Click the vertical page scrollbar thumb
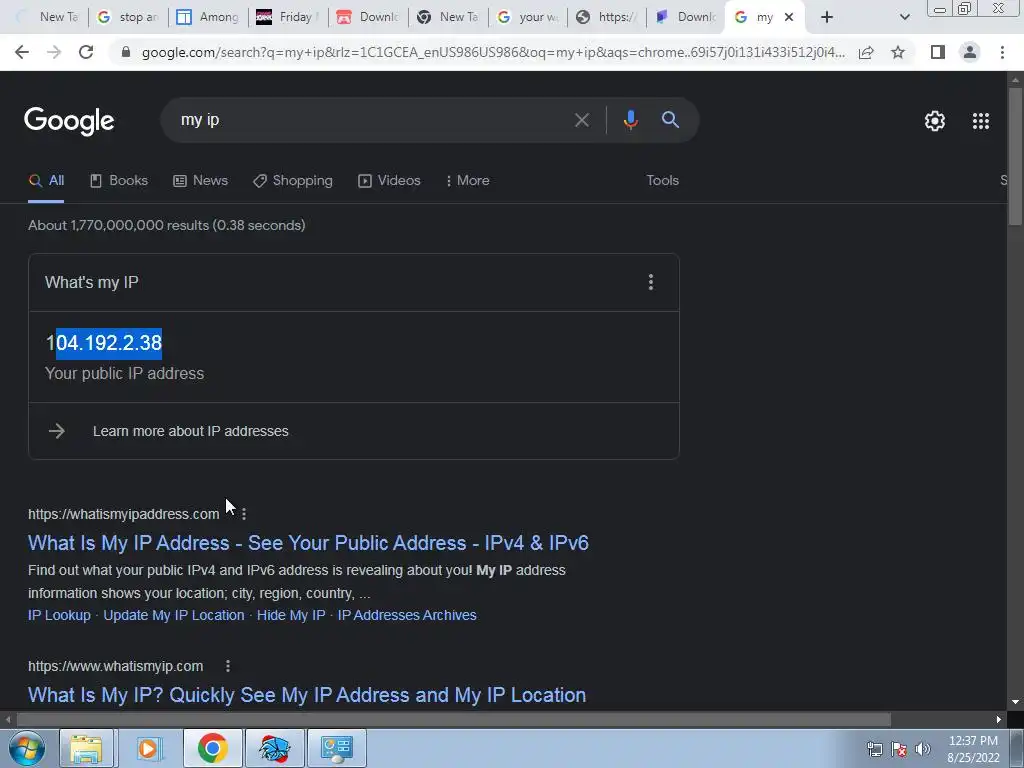This screenshot has width=1024, height=768. [1015, 157]
